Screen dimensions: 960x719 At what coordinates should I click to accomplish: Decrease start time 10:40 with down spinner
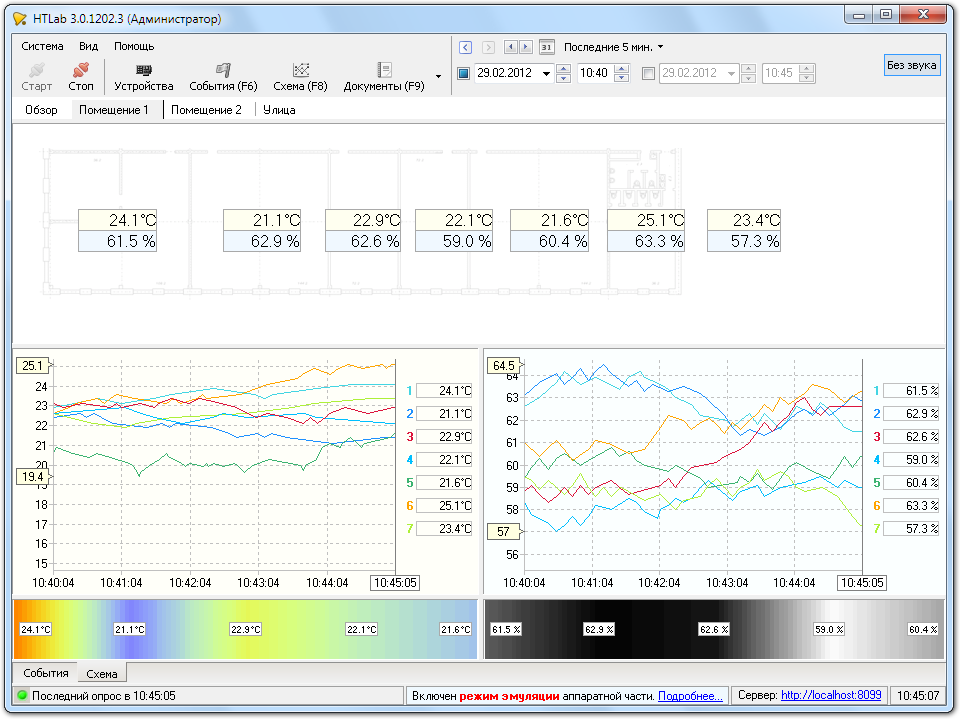pos(621,78)
